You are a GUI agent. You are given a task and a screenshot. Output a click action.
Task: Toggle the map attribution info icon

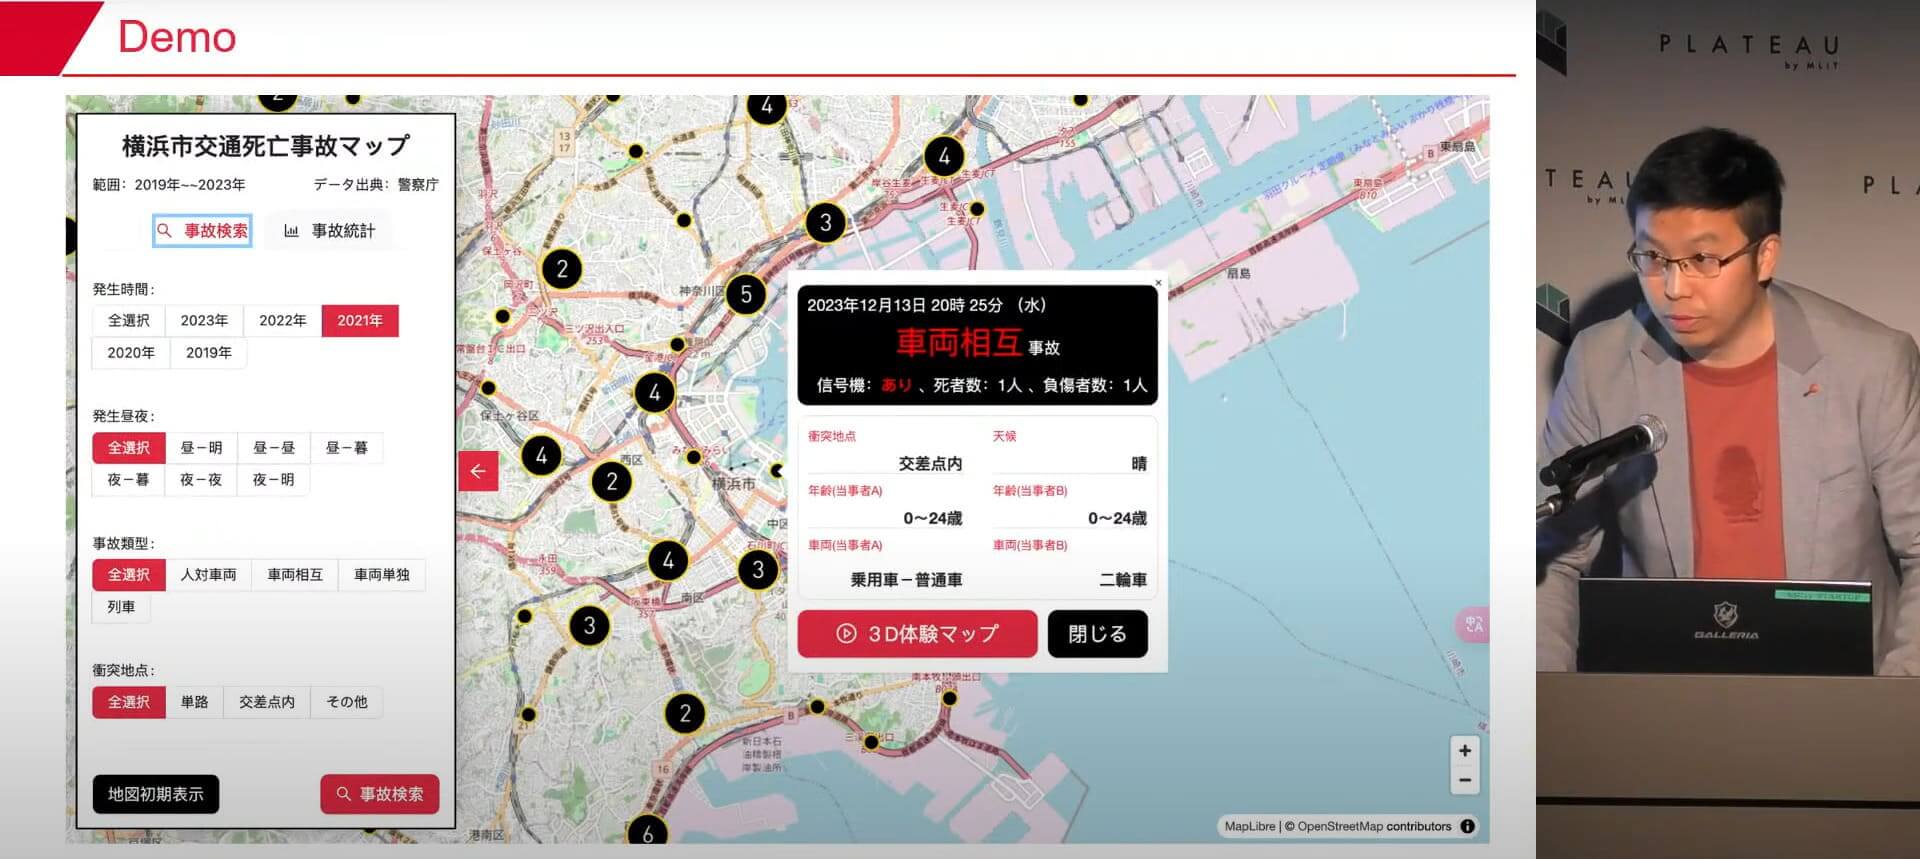(1467, 826)
